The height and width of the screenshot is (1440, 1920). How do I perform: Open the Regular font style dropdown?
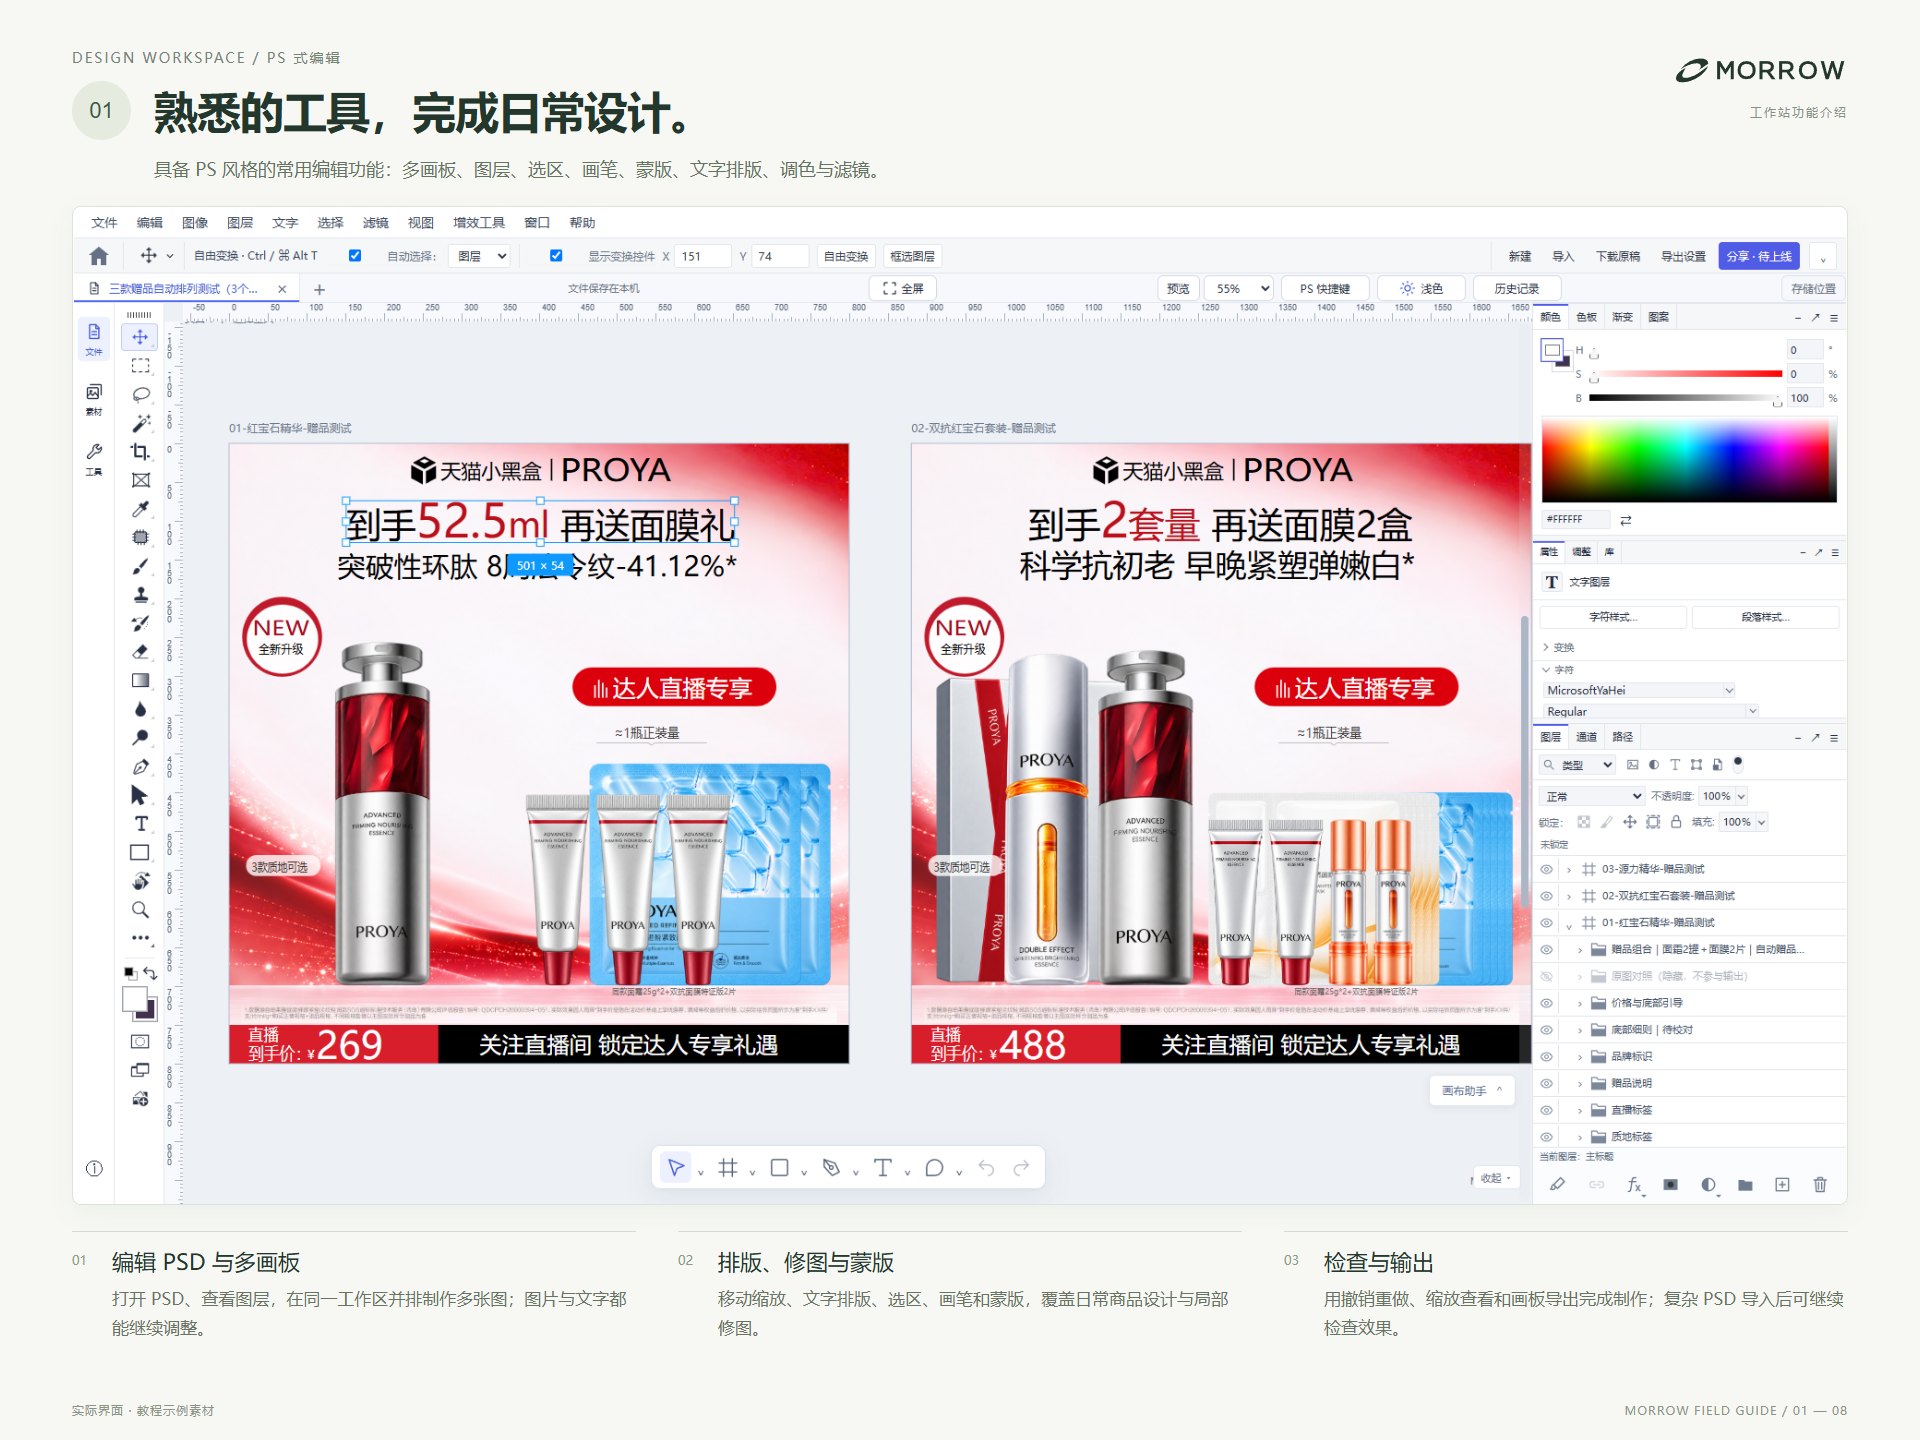click(x=1650, y=711)
